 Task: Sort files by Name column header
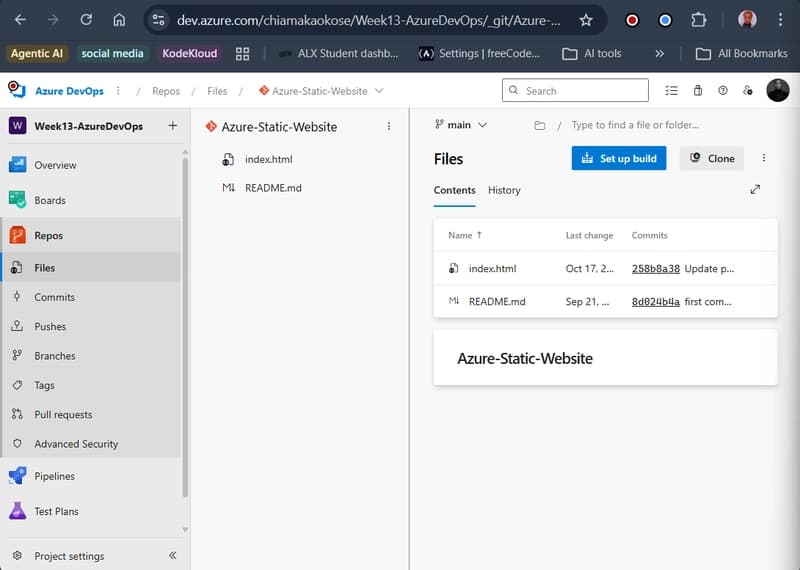[x=465, y=235]
